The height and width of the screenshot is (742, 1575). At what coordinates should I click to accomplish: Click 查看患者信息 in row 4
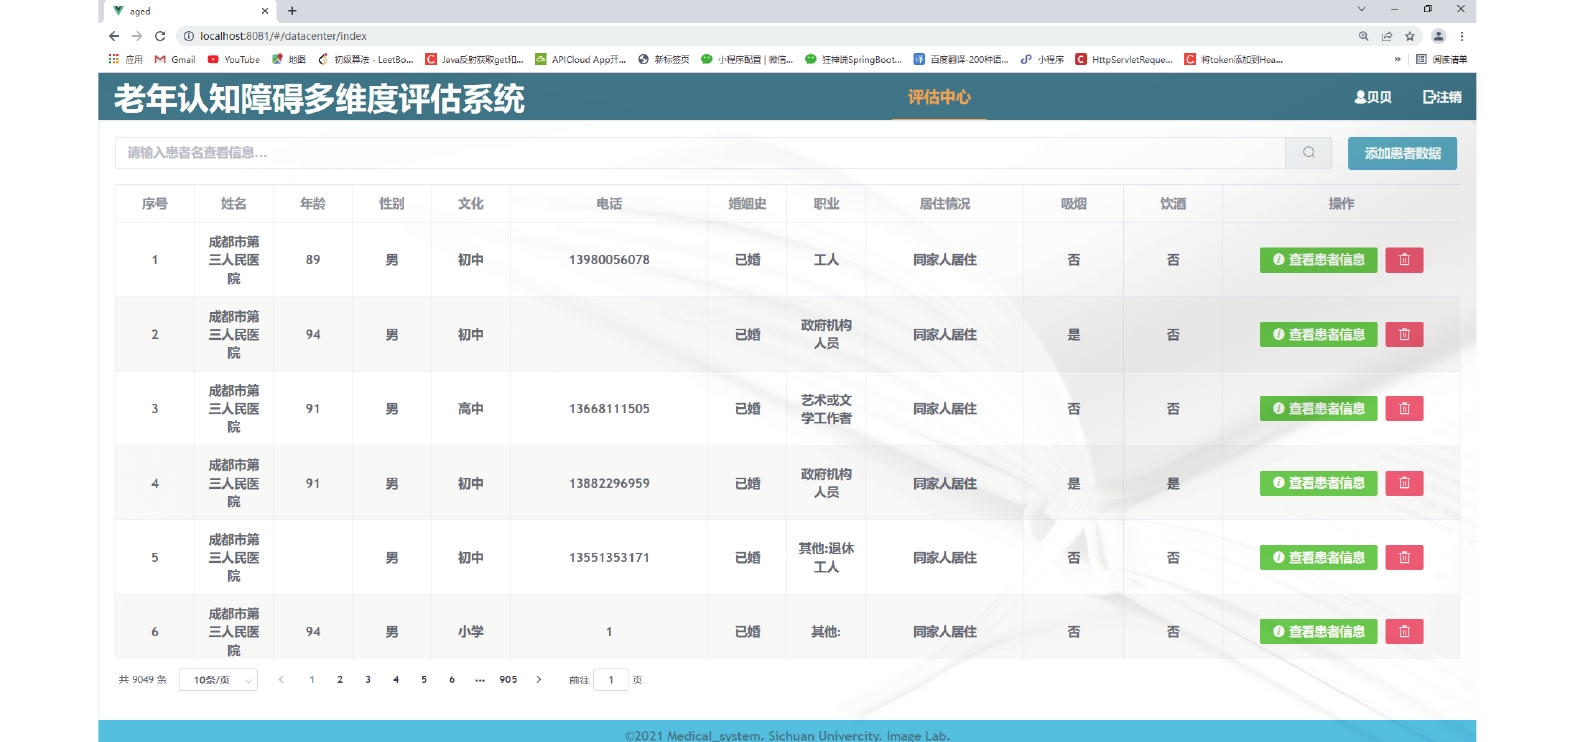tap(1319, 483)
